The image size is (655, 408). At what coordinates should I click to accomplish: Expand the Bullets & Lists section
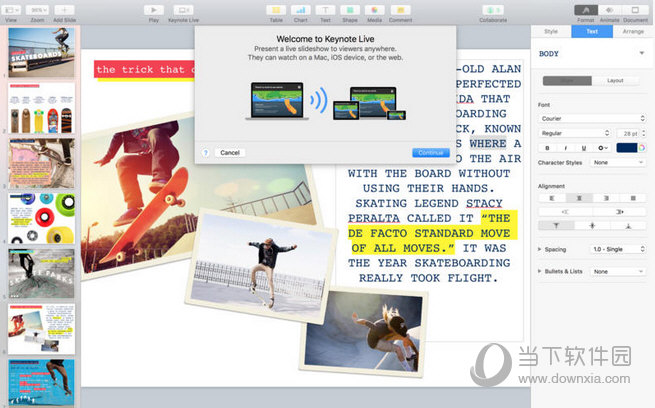(541, 271)
